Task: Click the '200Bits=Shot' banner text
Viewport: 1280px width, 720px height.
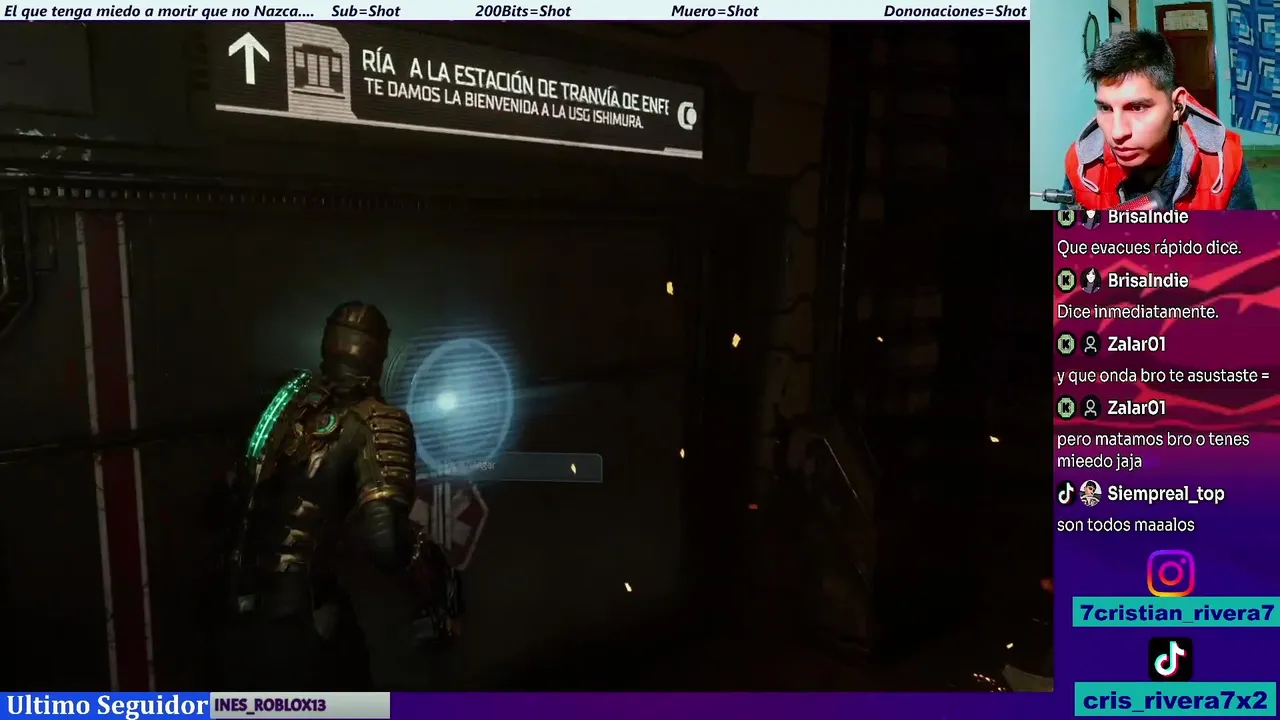Action: point(523,11)
